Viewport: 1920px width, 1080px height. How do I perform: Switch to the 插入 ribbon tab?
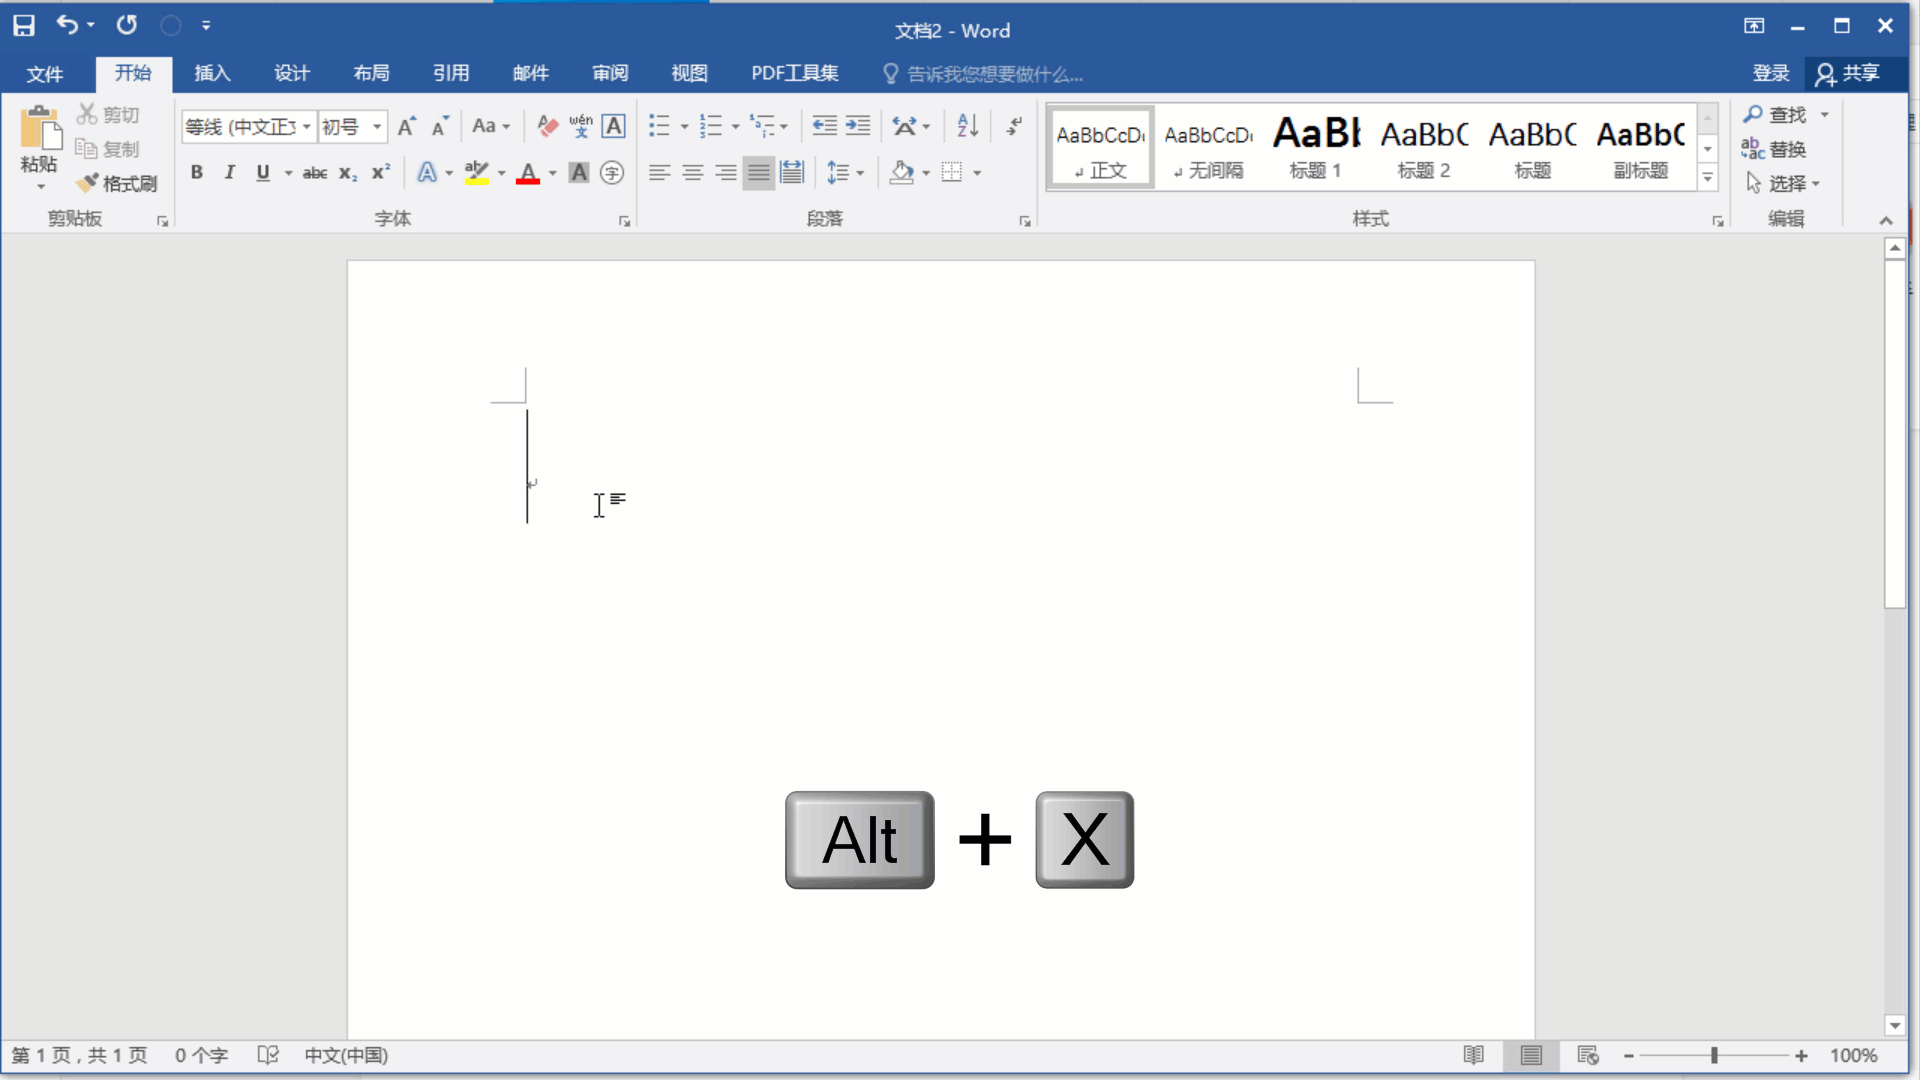pyautogui.click(x=212, y=73)
